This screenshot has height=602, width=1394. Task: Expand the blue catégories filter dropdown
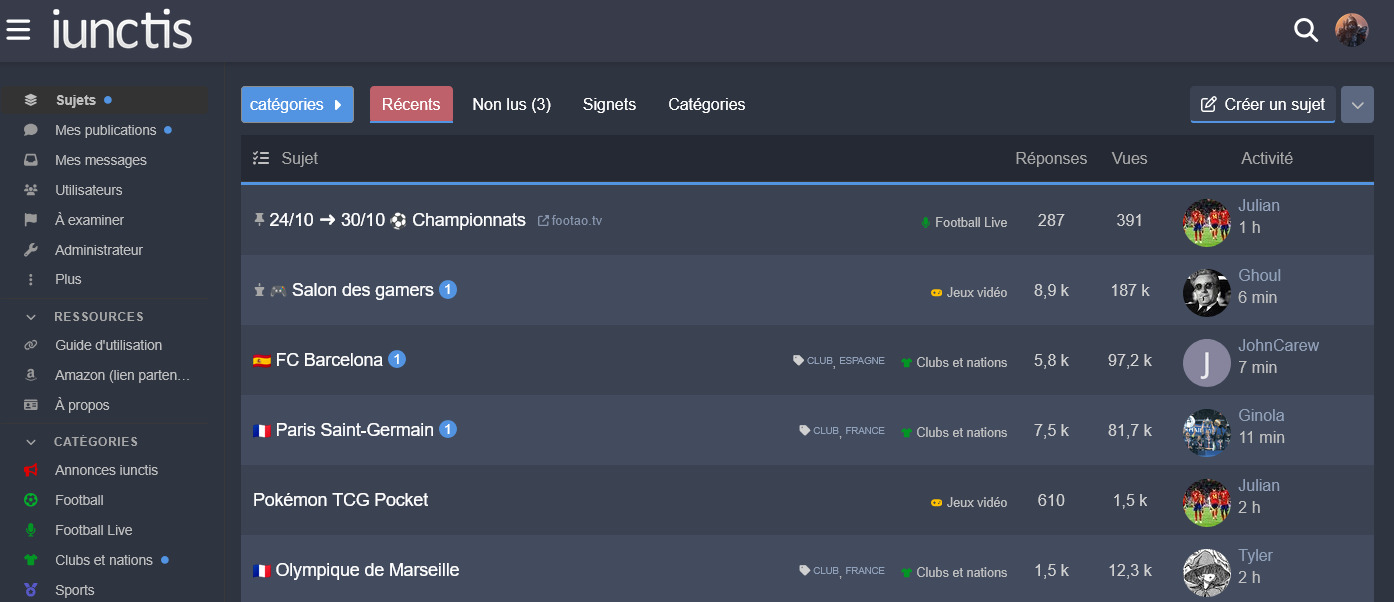(297, 104)
